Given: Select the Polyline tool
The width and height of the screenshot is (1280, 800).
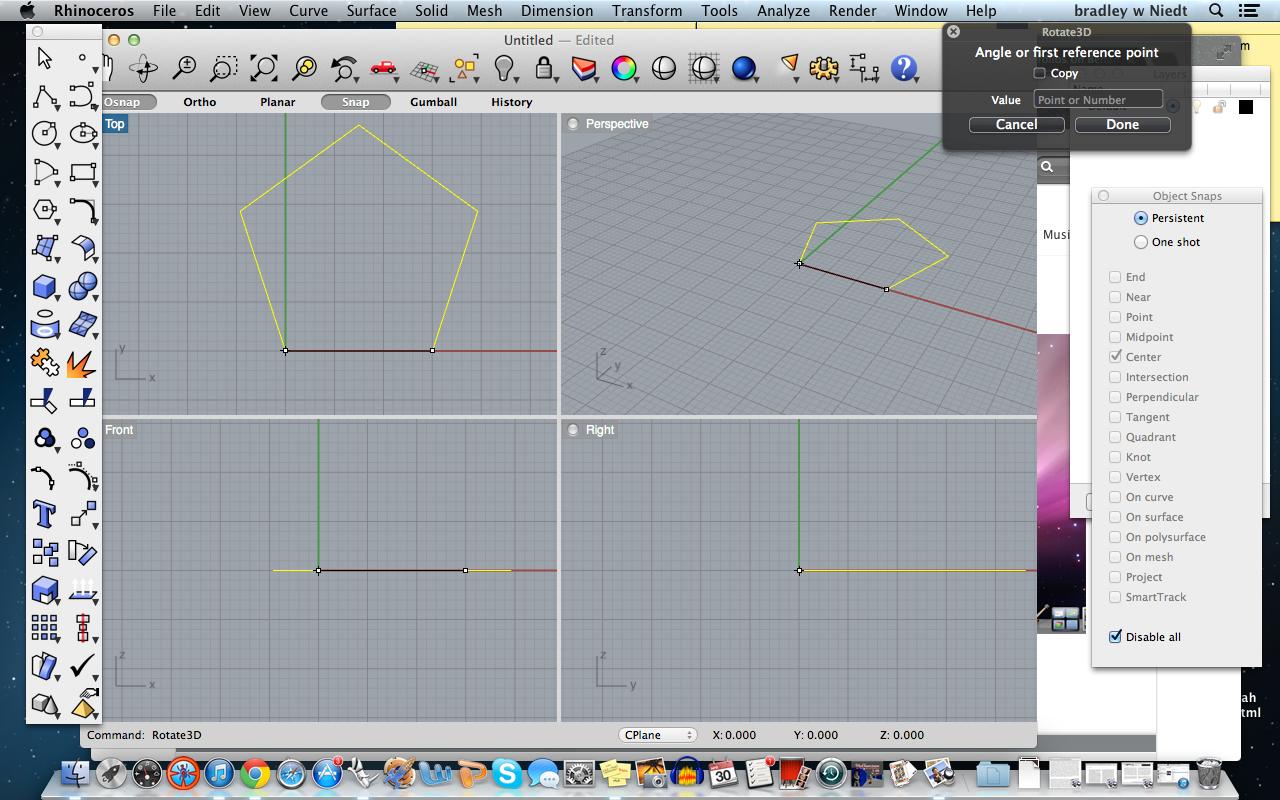Looking at the screenshot, I should [44, 96].
